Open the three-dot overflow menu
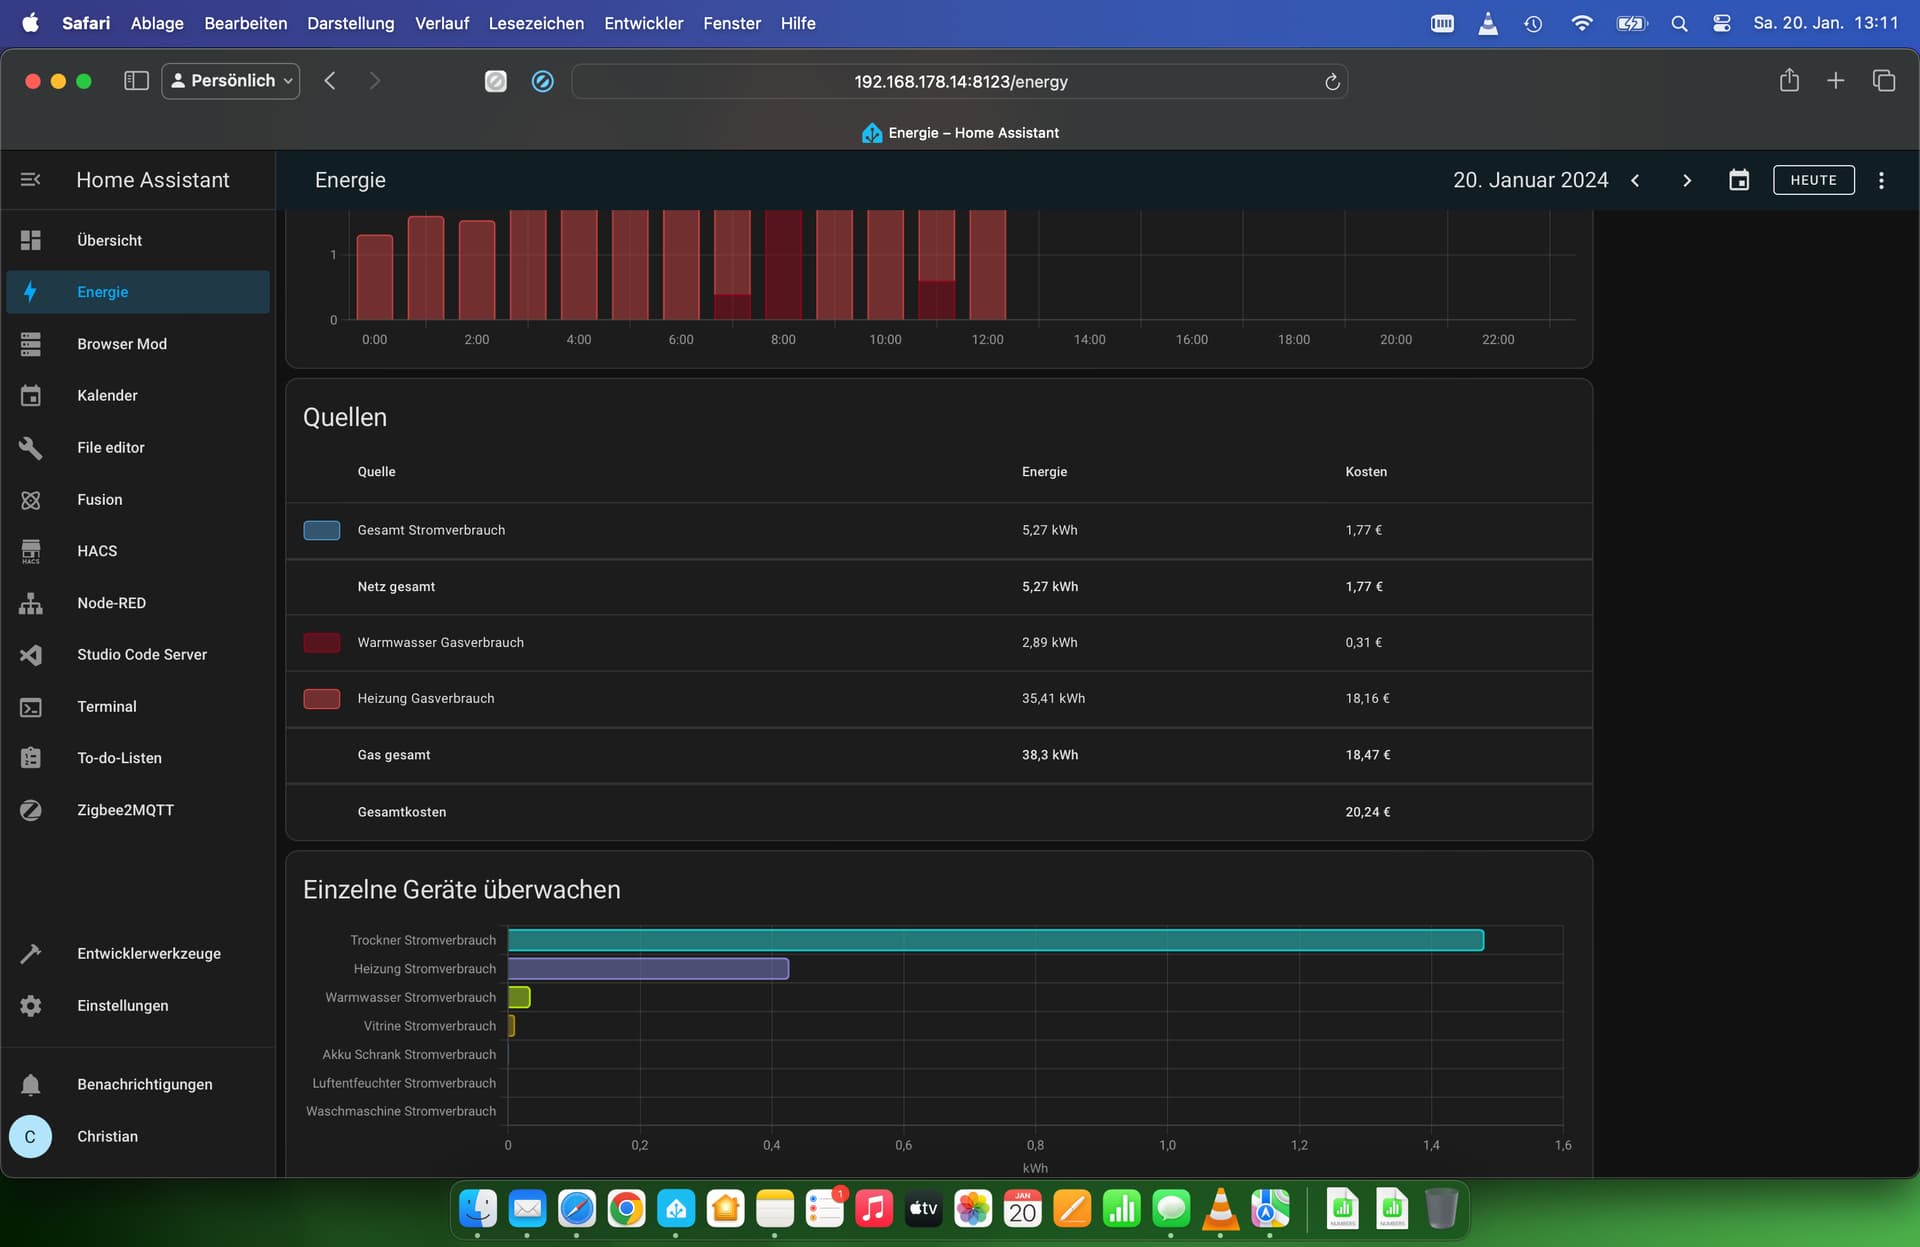Viewport: 1920px width, 1247px height. pyautogui.click(x=1881, y=180)
